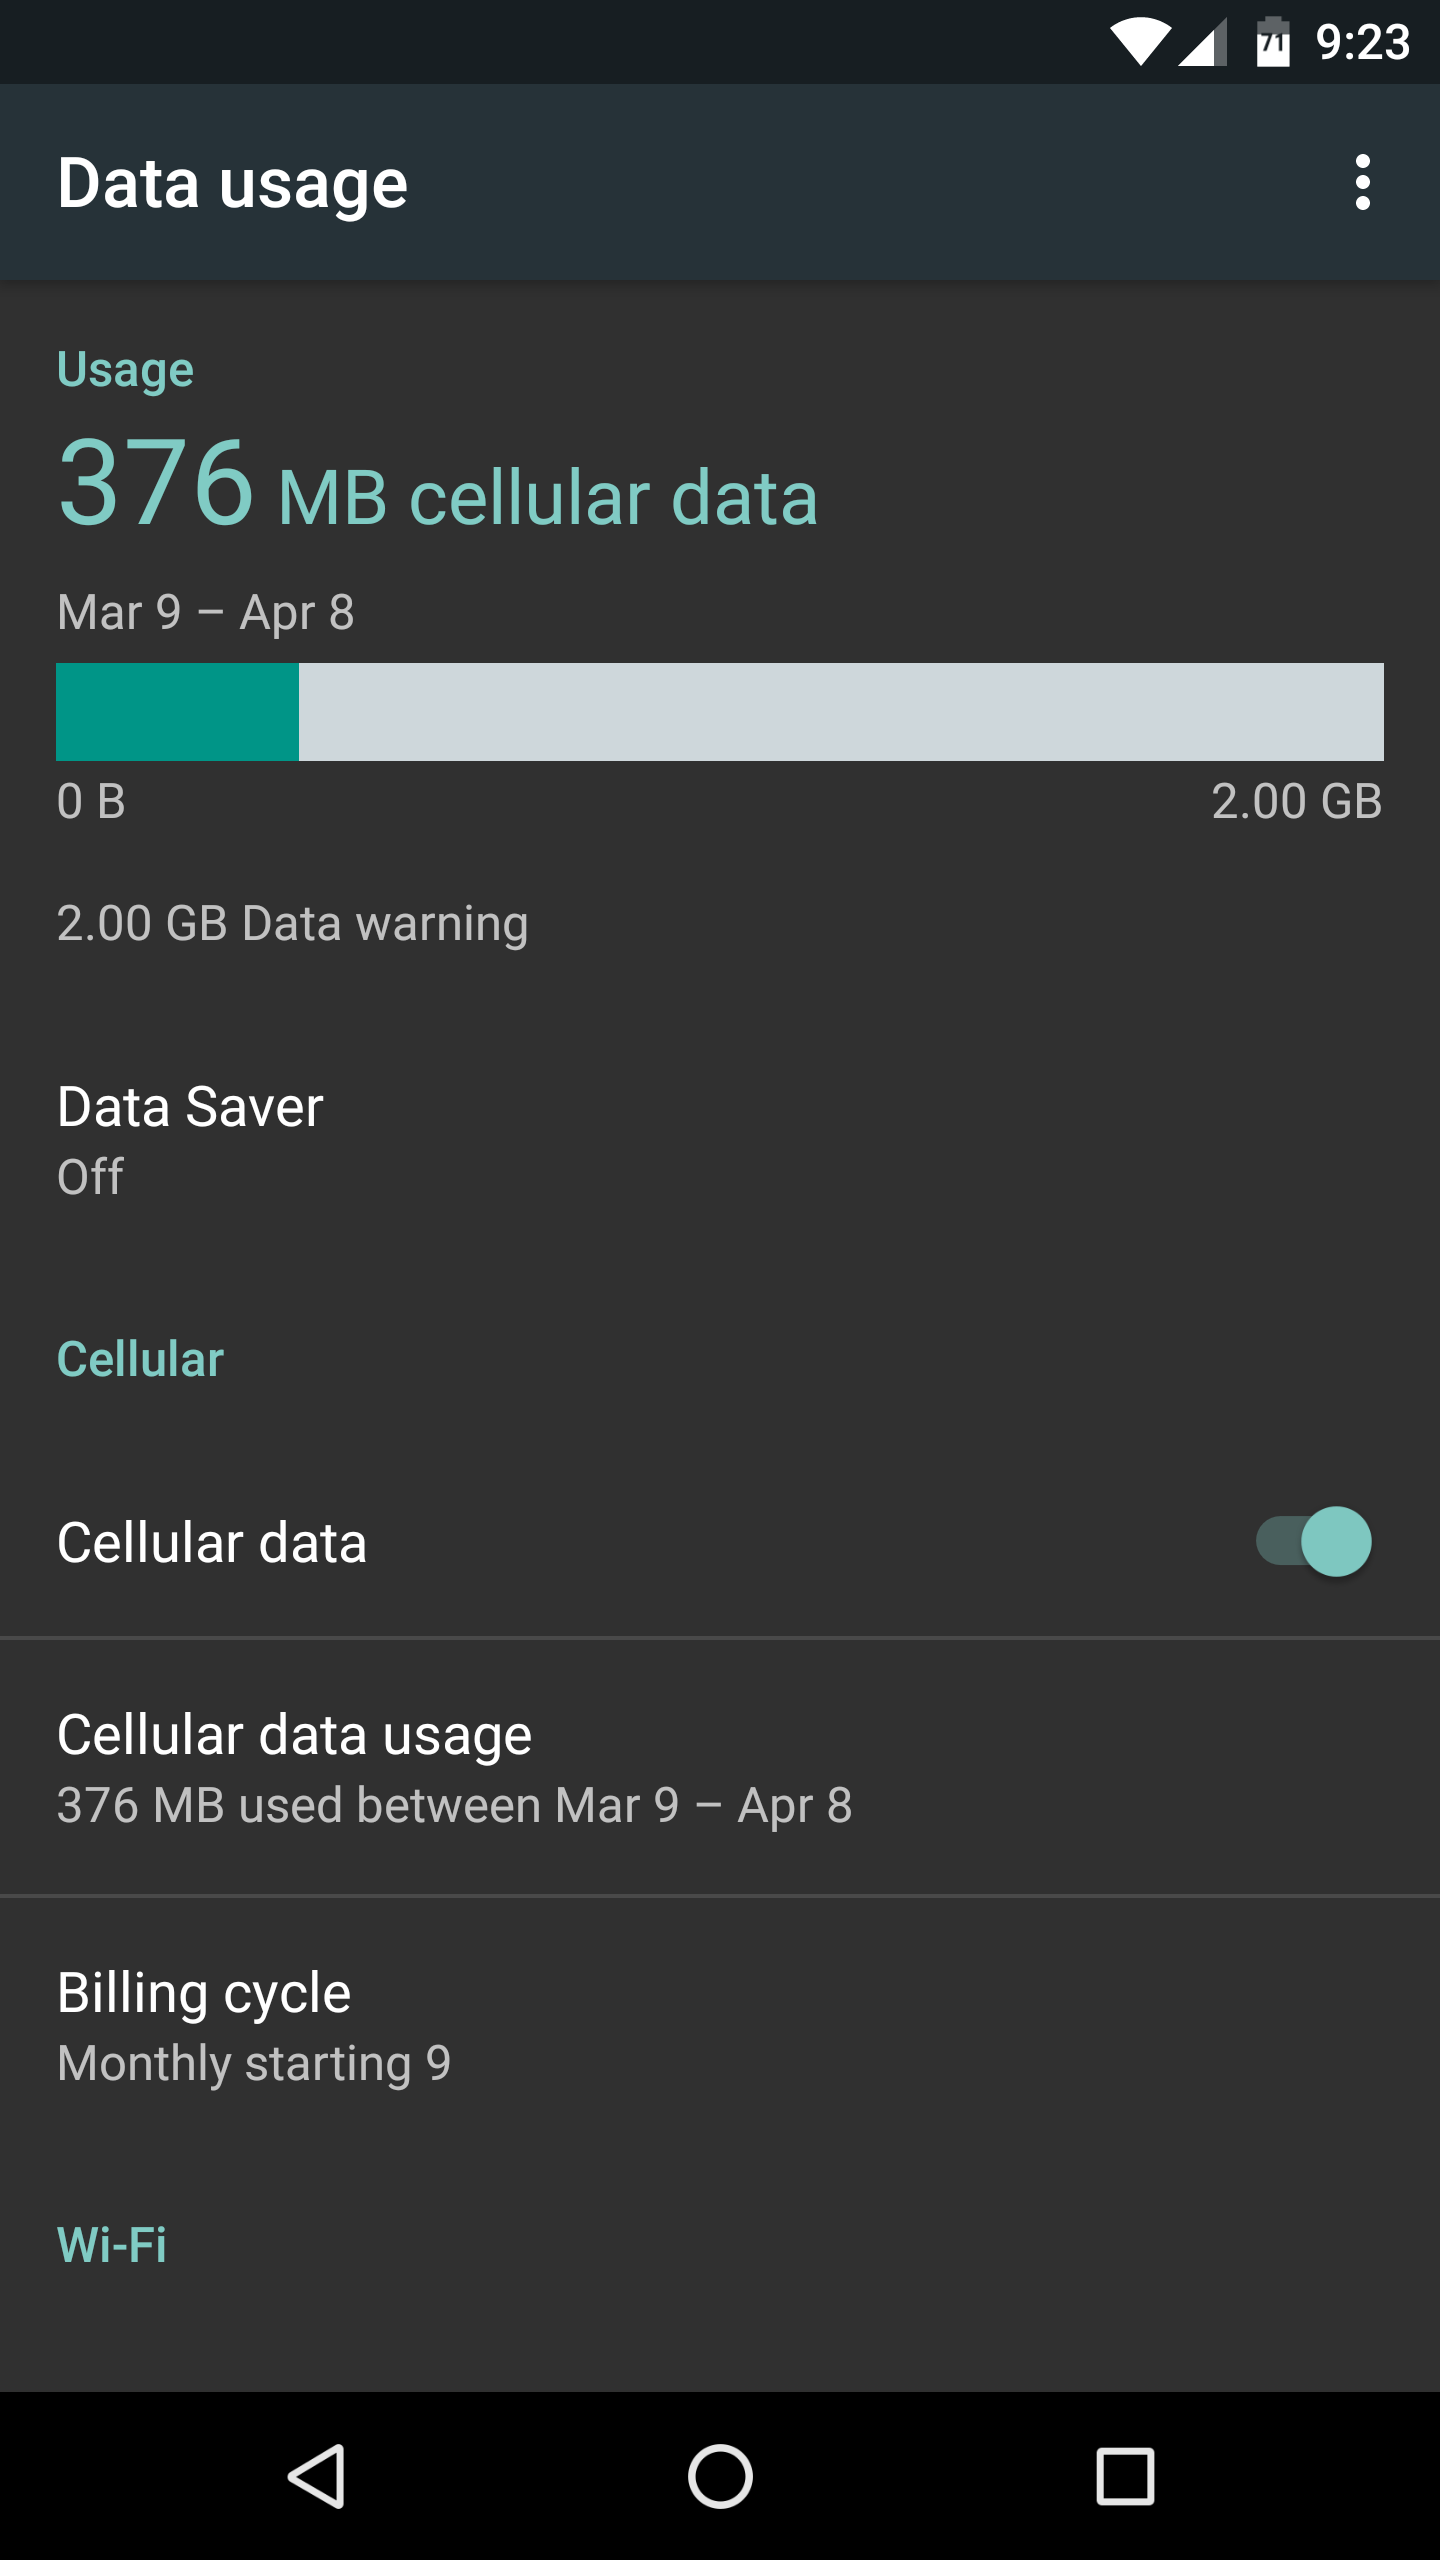The width and height of the screenshot is (1440, 2560).
Task: Tap the Mar 9 – Apr 8 date range
Action: pyautogui.click(x=206, y=612)
